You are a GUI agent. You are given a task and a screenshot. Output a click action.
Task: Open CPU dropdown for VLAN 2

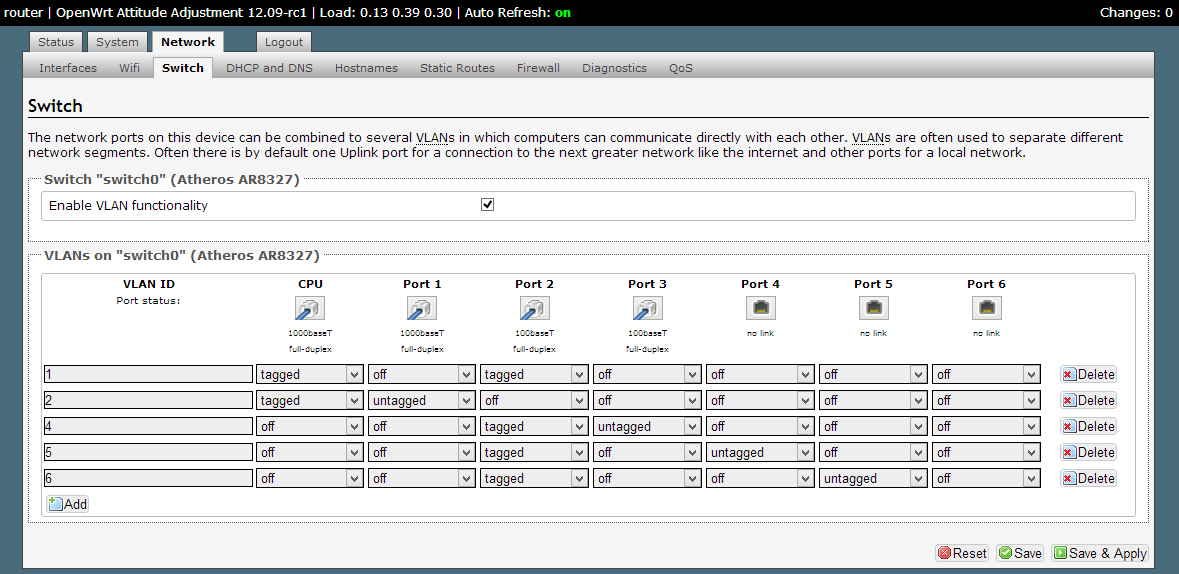coord(310,400)
